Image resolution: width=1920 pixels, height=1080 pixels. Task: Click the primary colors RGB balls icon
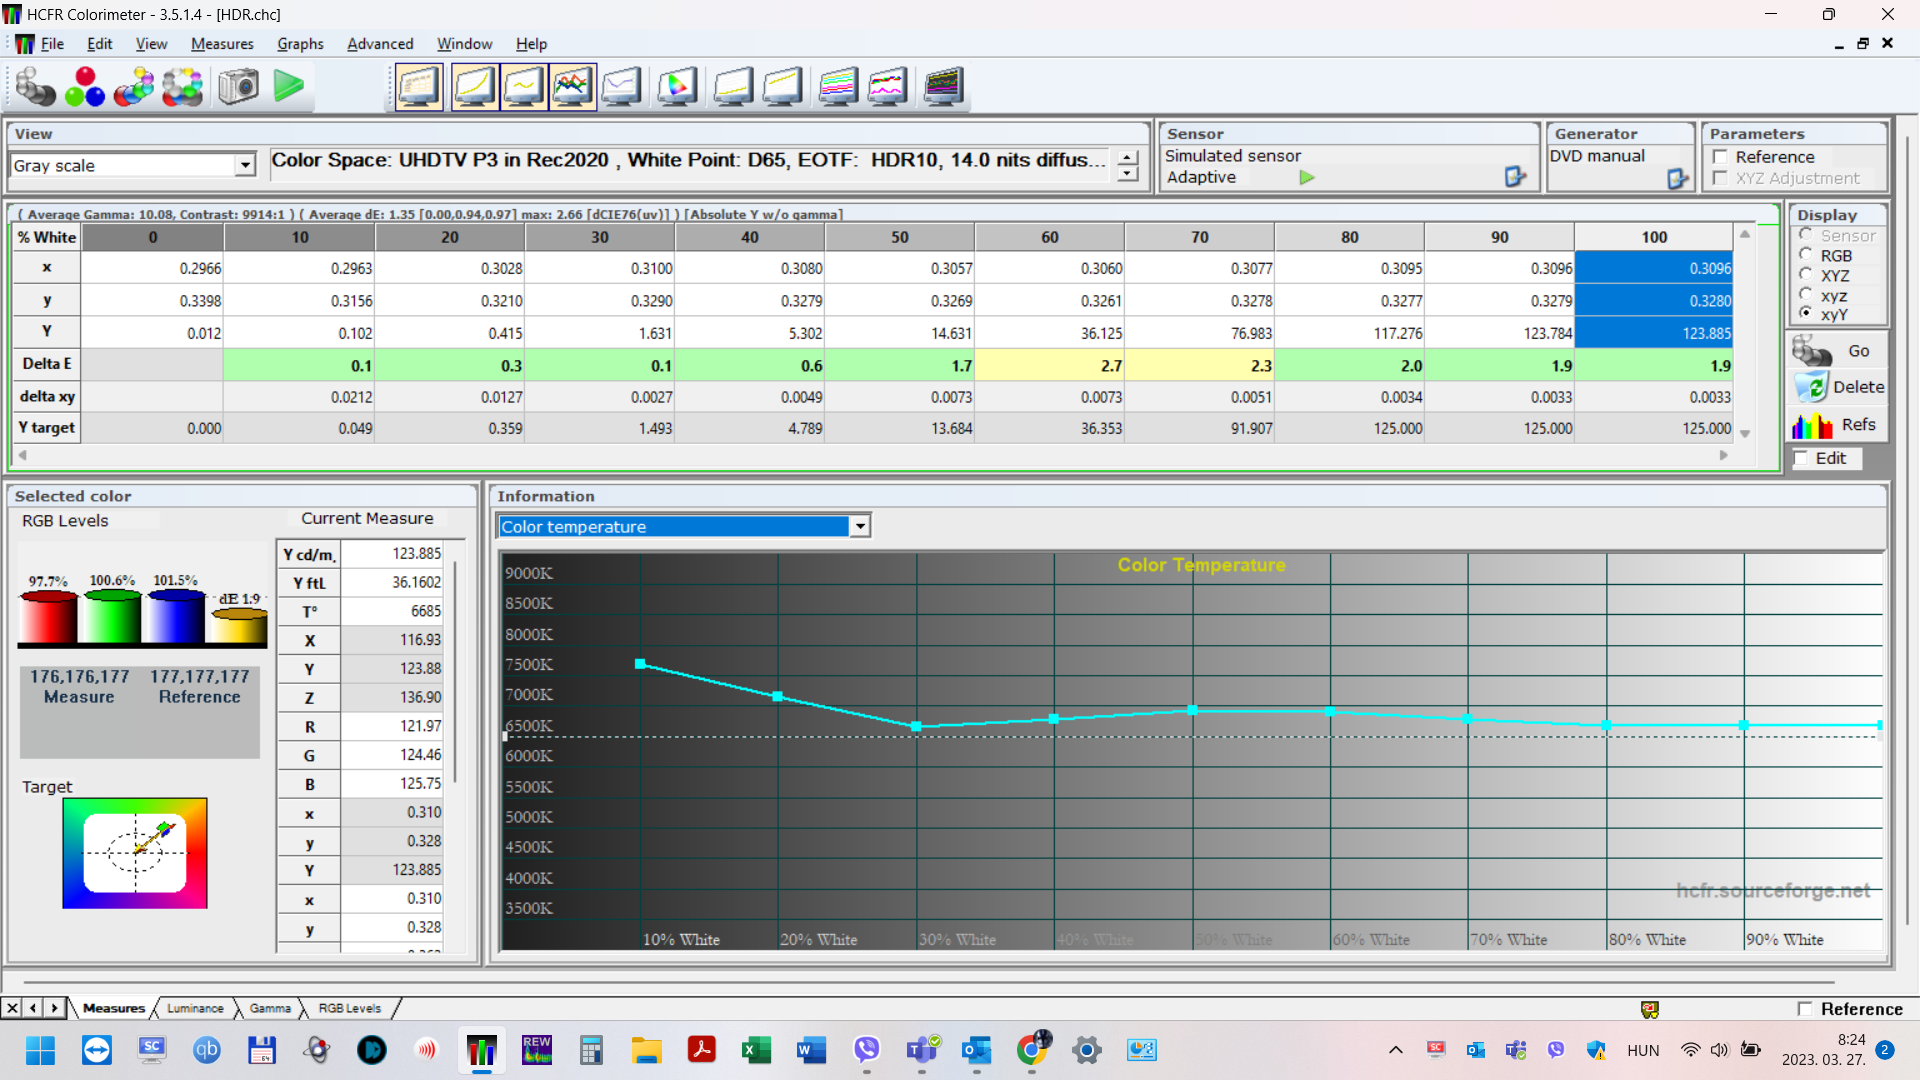[x=84, y=87]
